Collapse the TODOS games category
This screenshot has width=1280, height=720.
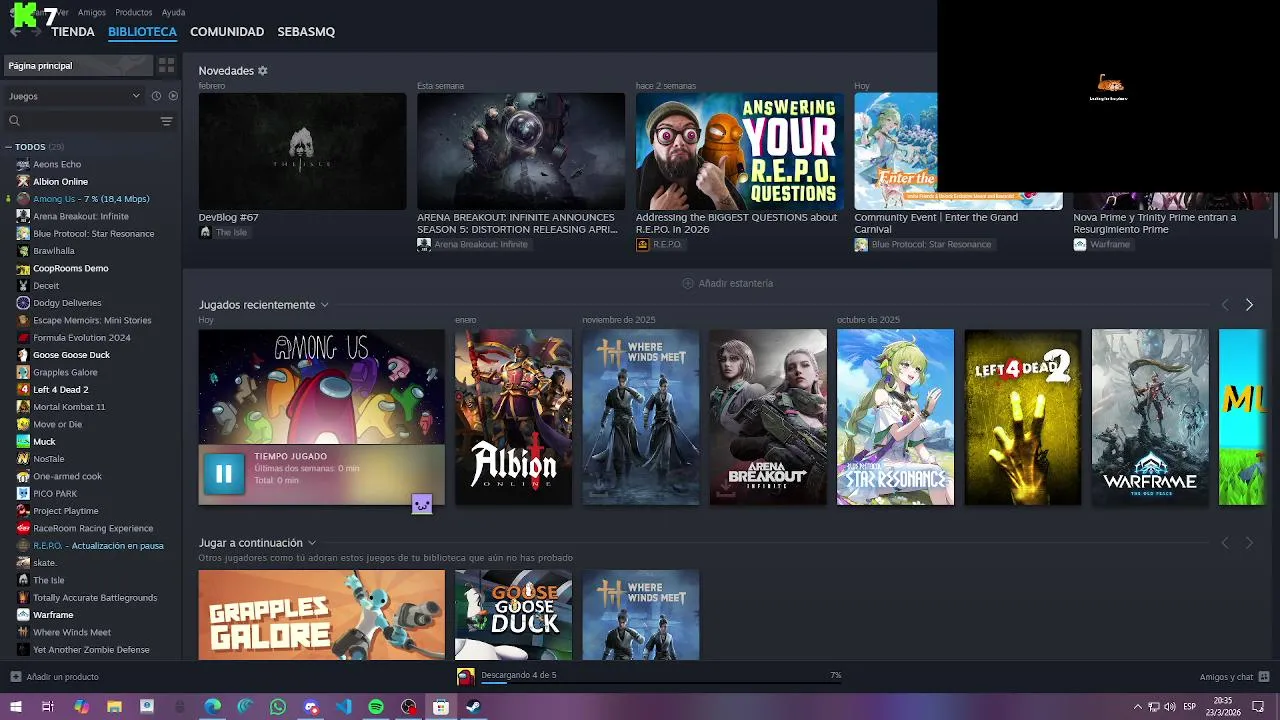click(x=8, y=147)
